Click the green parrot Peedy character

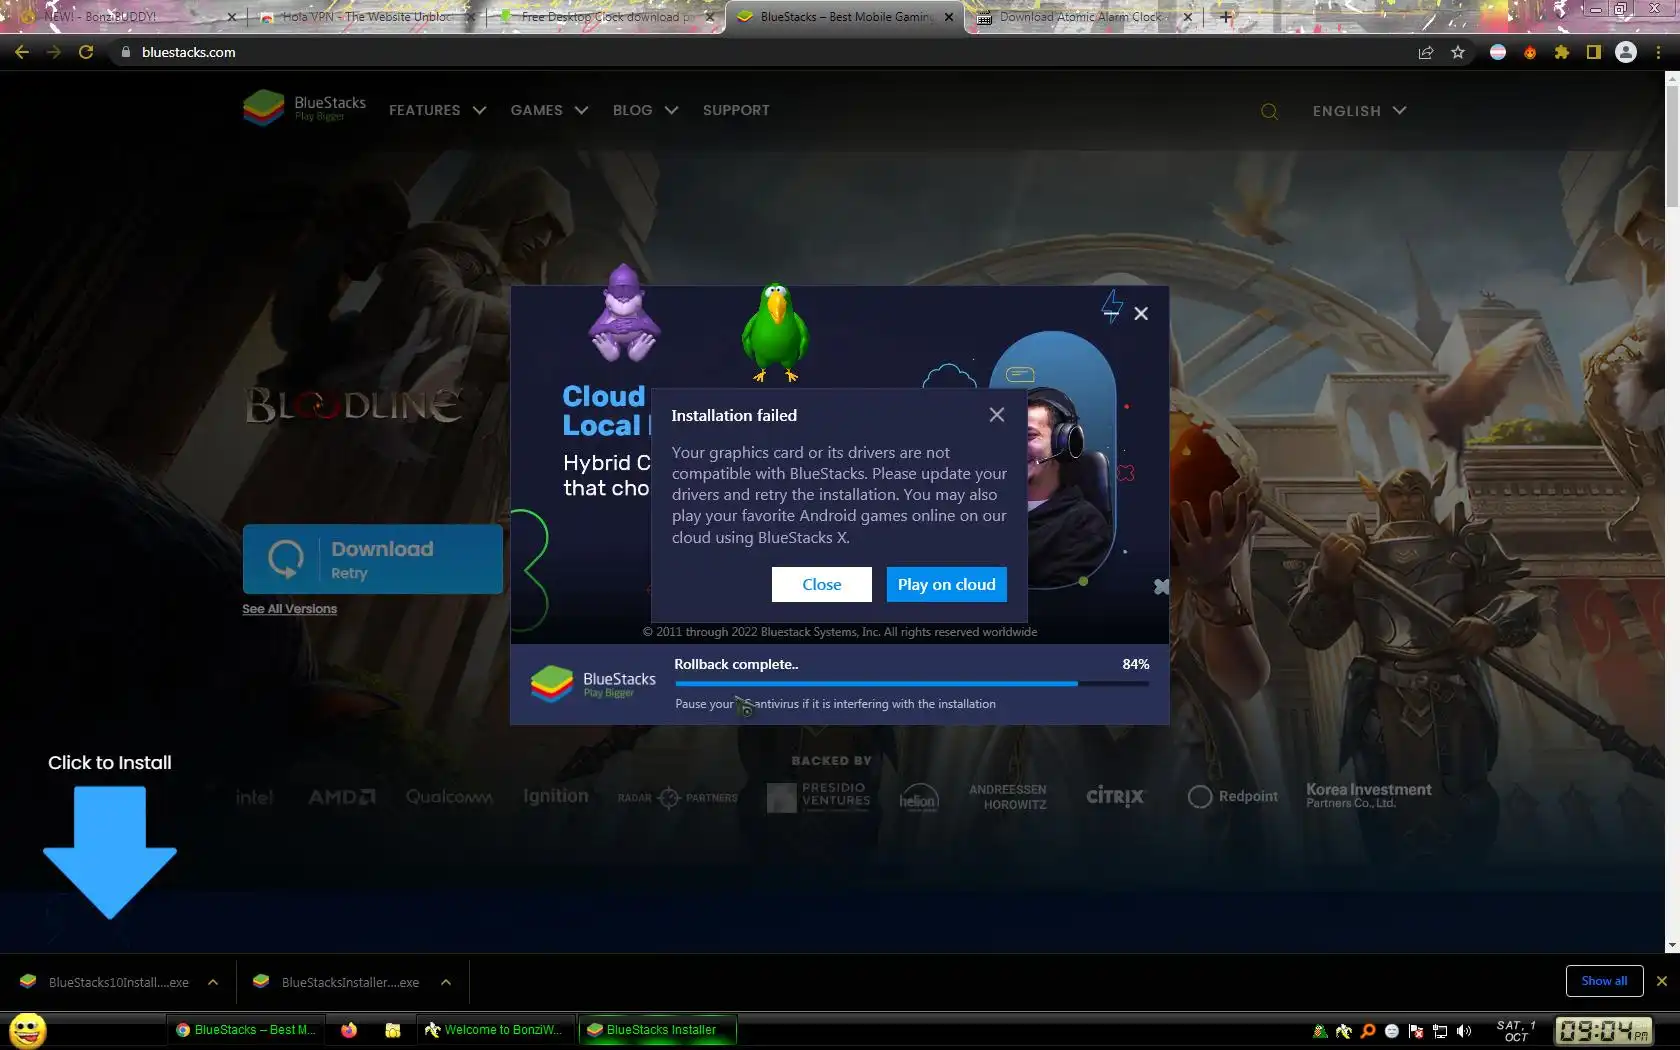tap(774, 333)
